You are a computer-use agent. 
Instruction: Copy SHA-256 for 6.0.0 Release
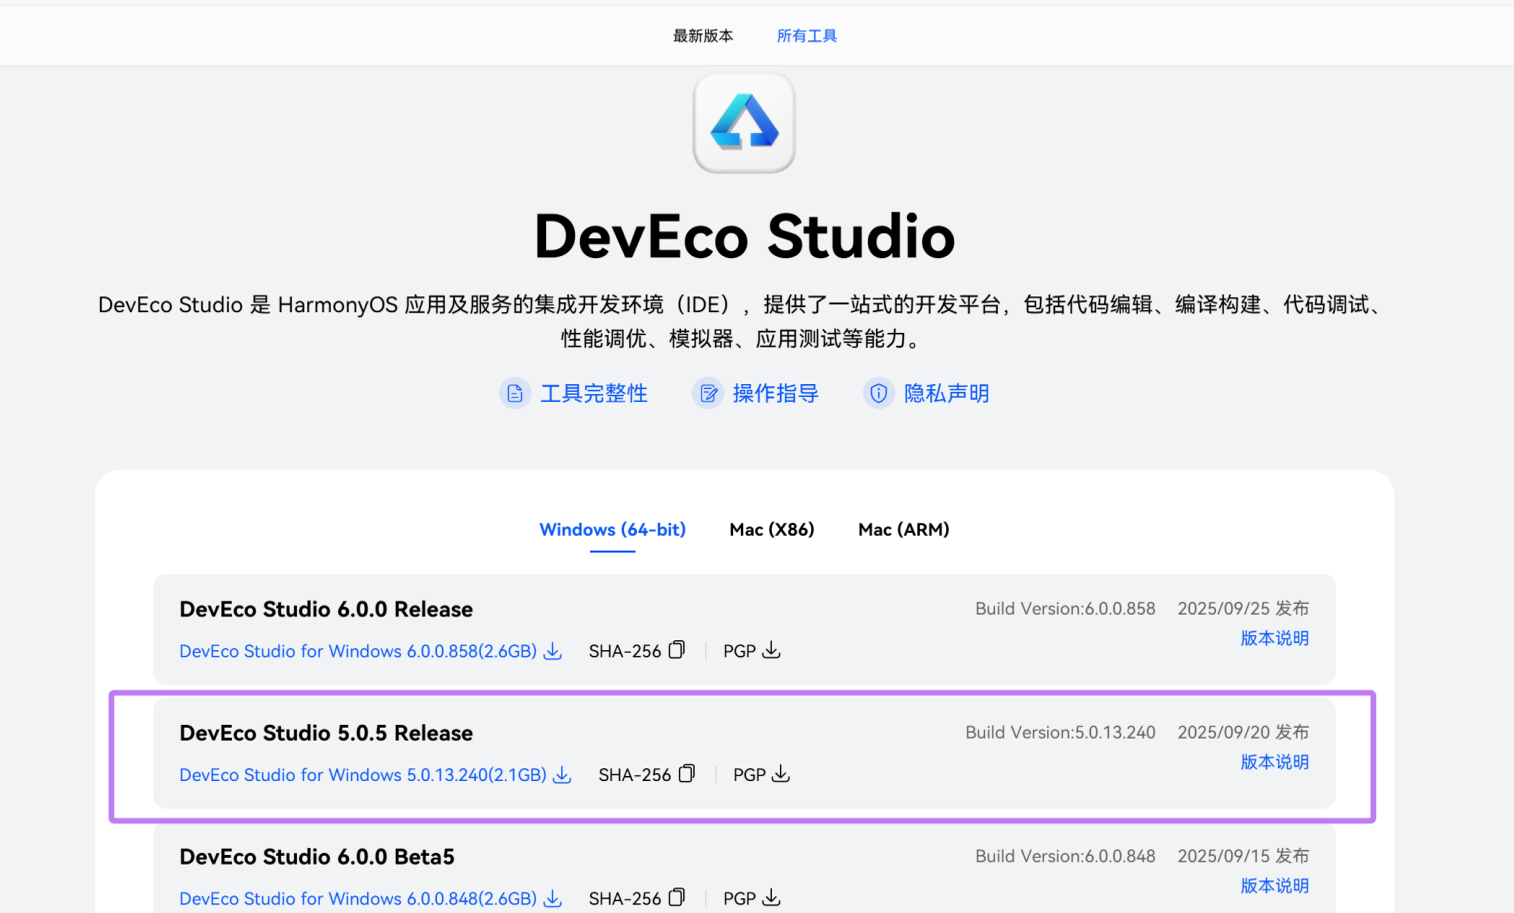click(677, 650)
